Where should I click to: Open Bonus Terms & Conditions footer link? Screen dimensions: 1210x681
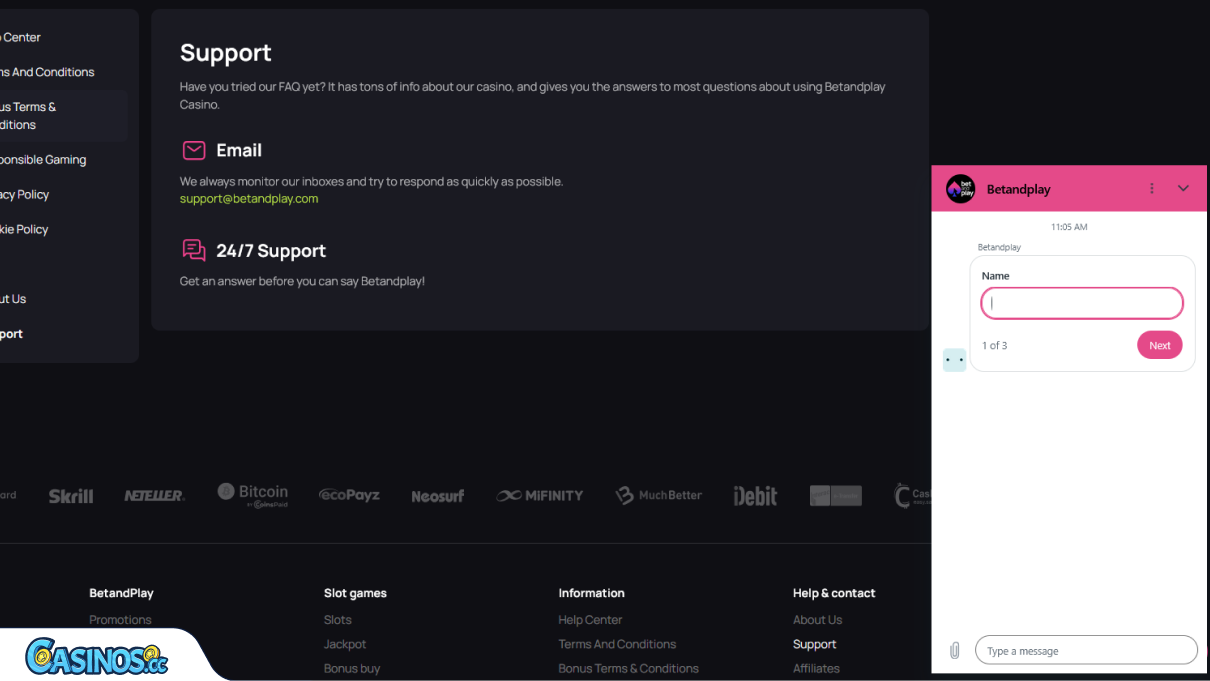pyautogui.click(x=628, y=668)
